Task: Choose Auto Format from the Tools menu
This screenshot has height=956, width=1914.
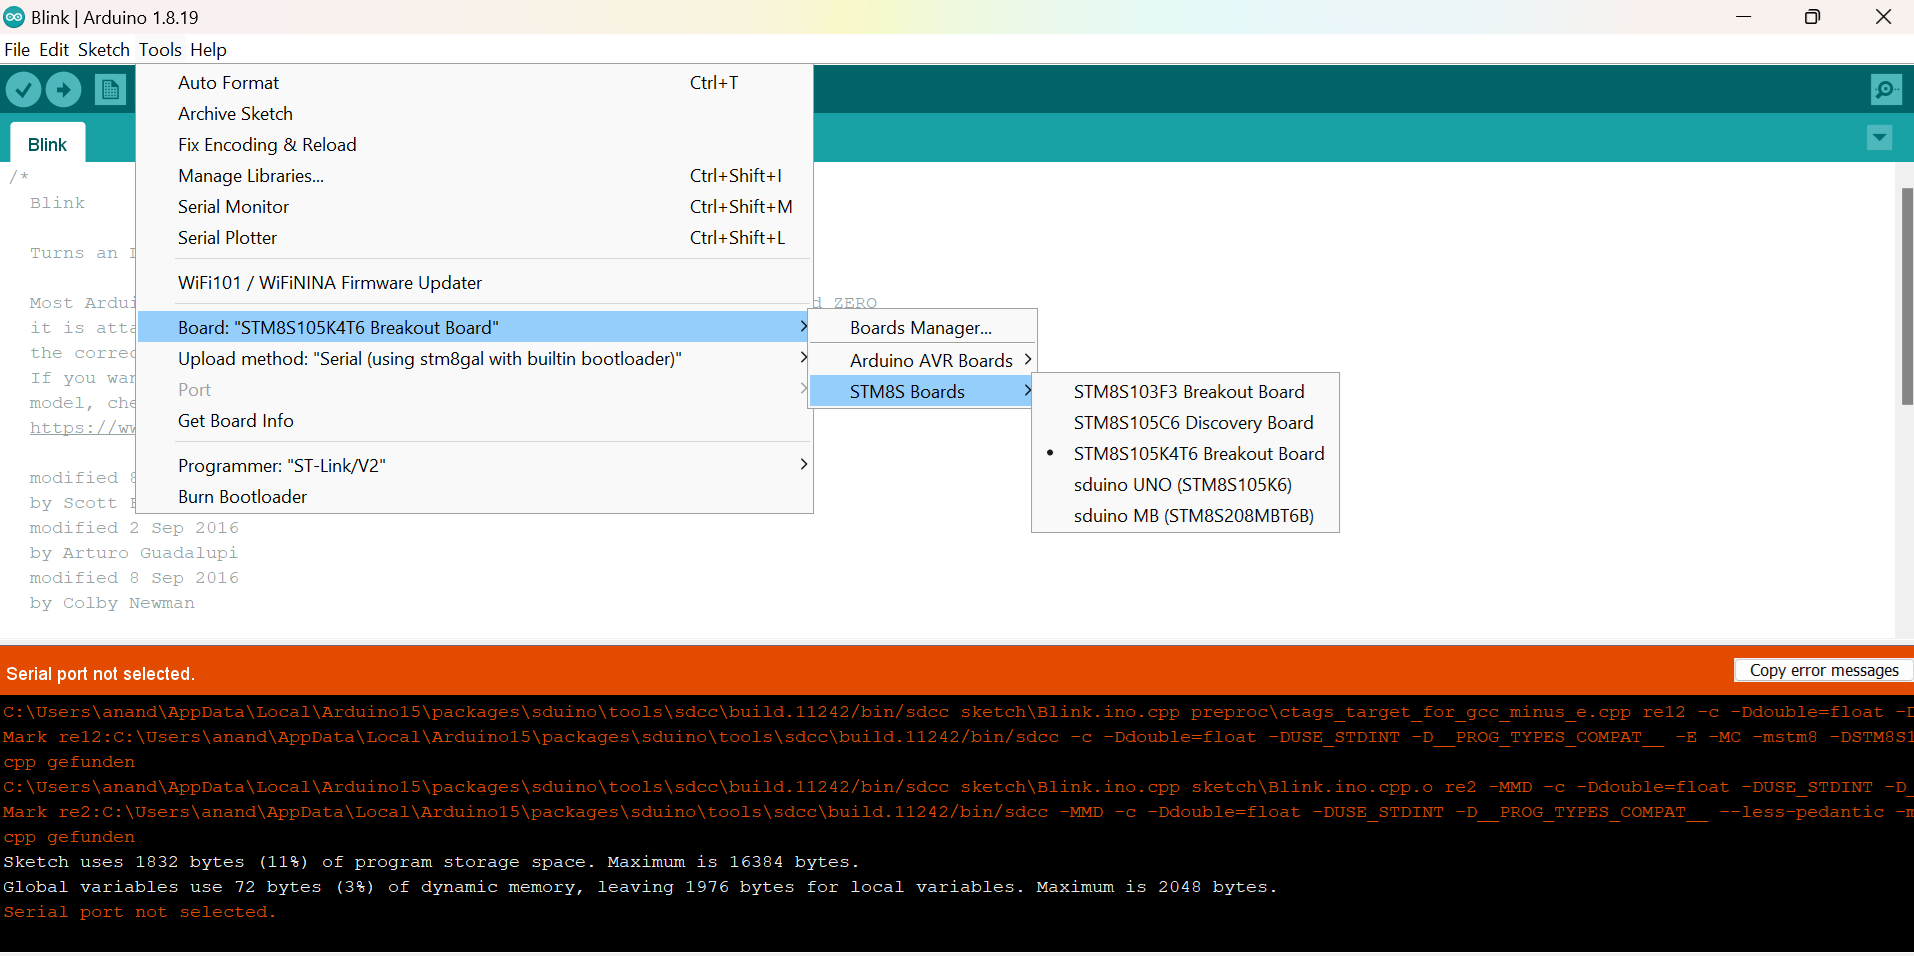Action: [x=474, y=83]
